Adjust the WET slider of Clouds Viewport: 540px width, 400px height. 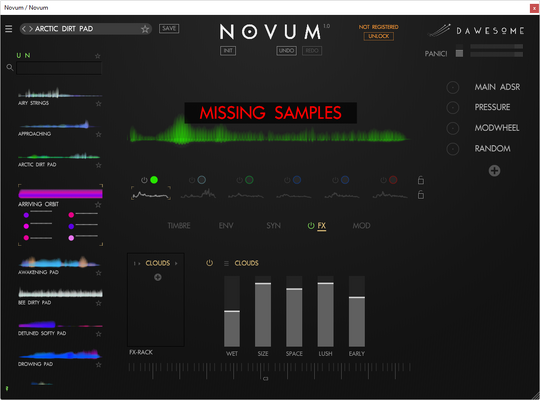pos(232,311)
